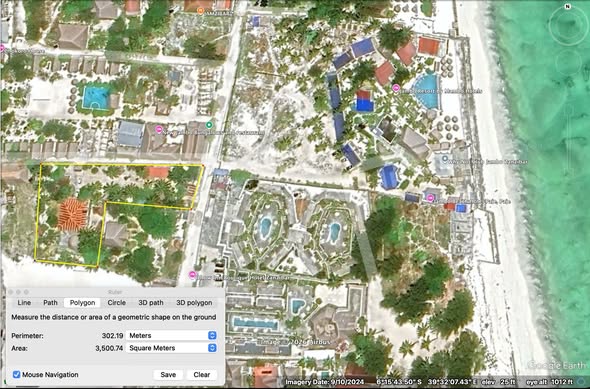590x389 pixels.
Task: Select blue circle marker near Jambo Zanzibar label
Action: pyautogui.click(x=445, y=159)
